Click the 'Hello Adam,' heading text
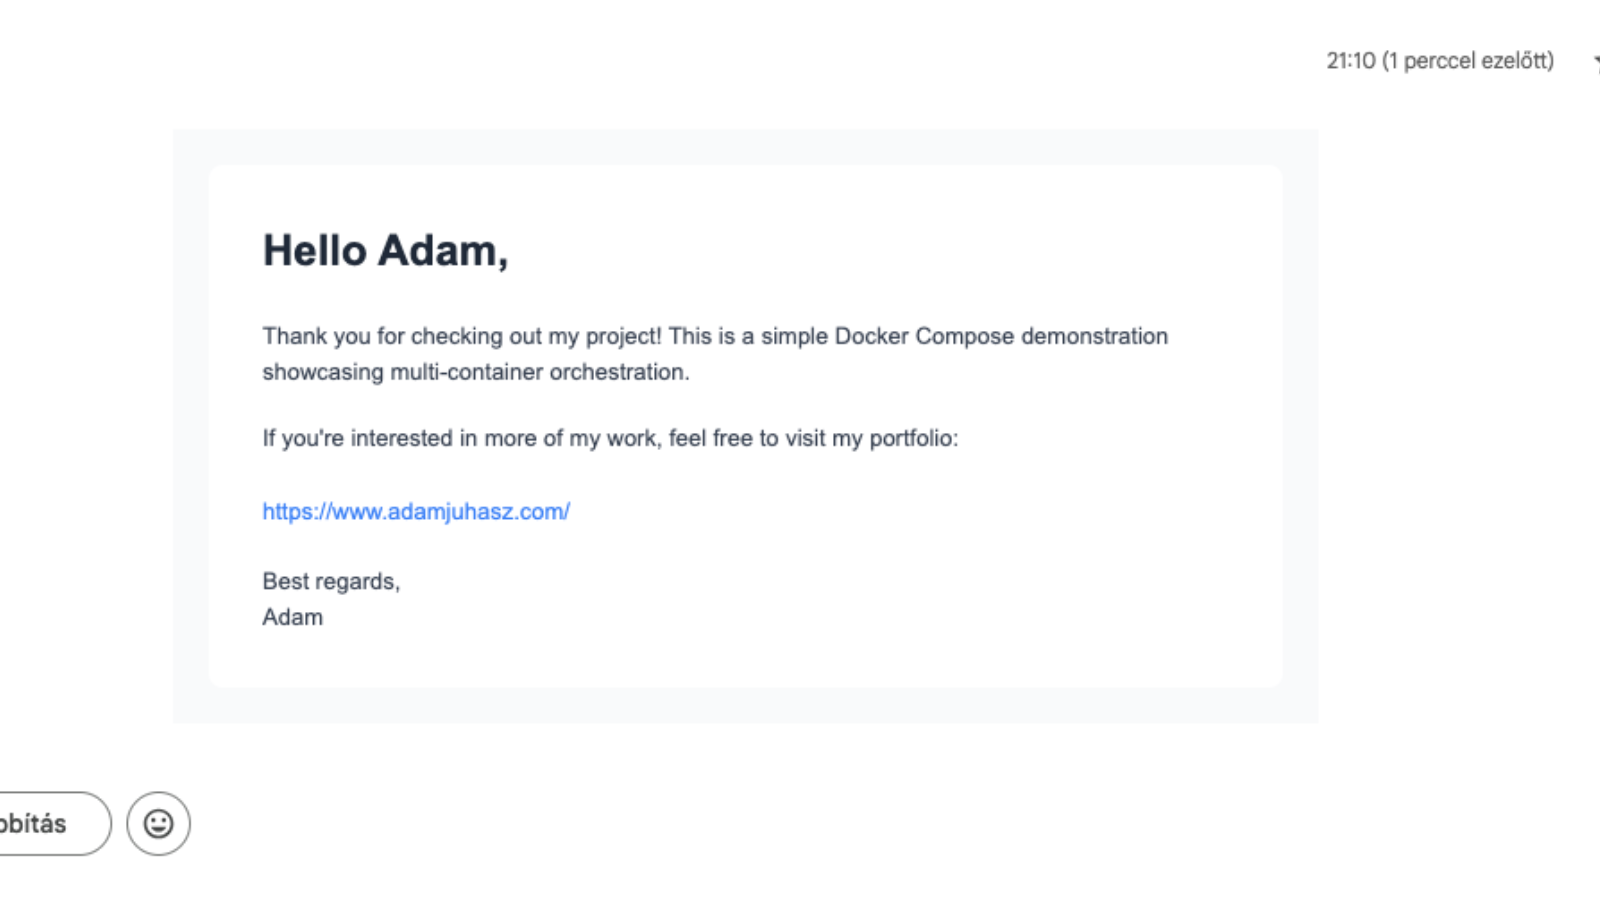This screenshot has width=1600, height=900. (385, 250)
